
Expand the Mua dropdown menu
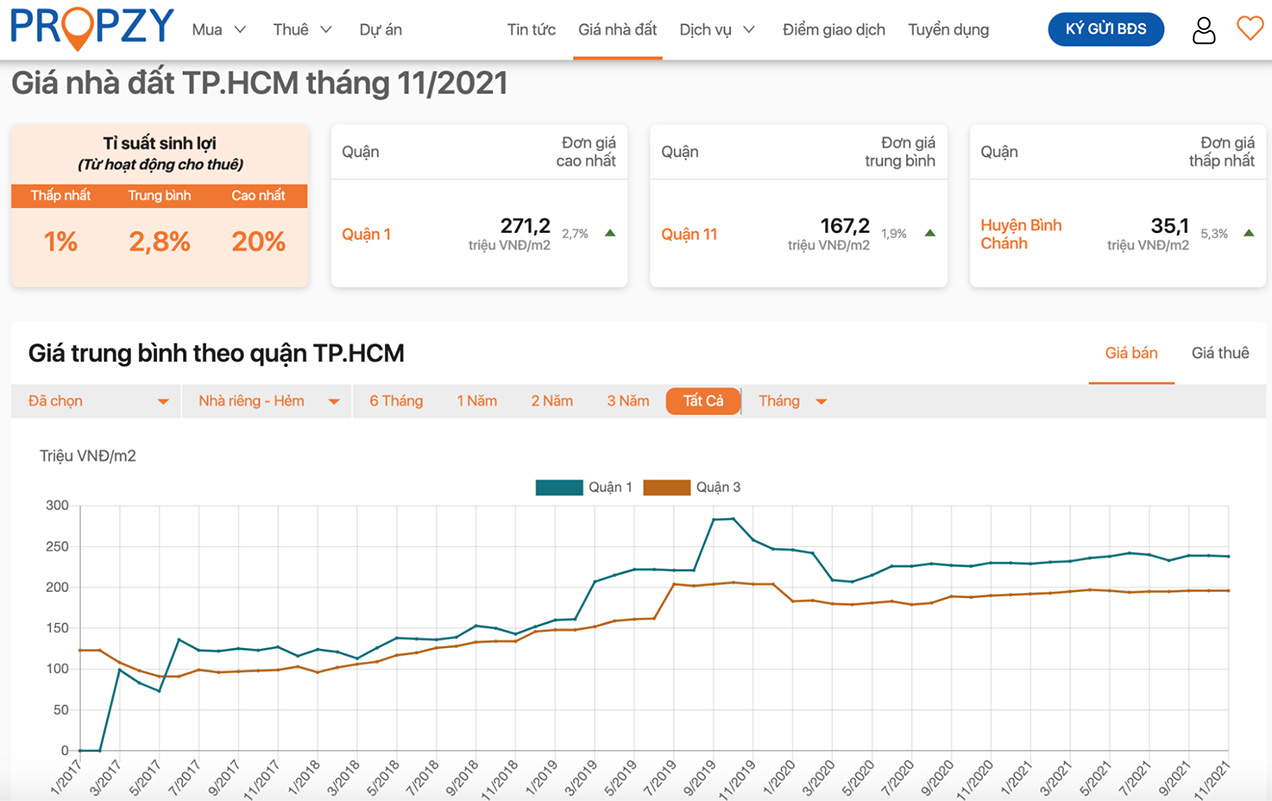tap(219, 30)
